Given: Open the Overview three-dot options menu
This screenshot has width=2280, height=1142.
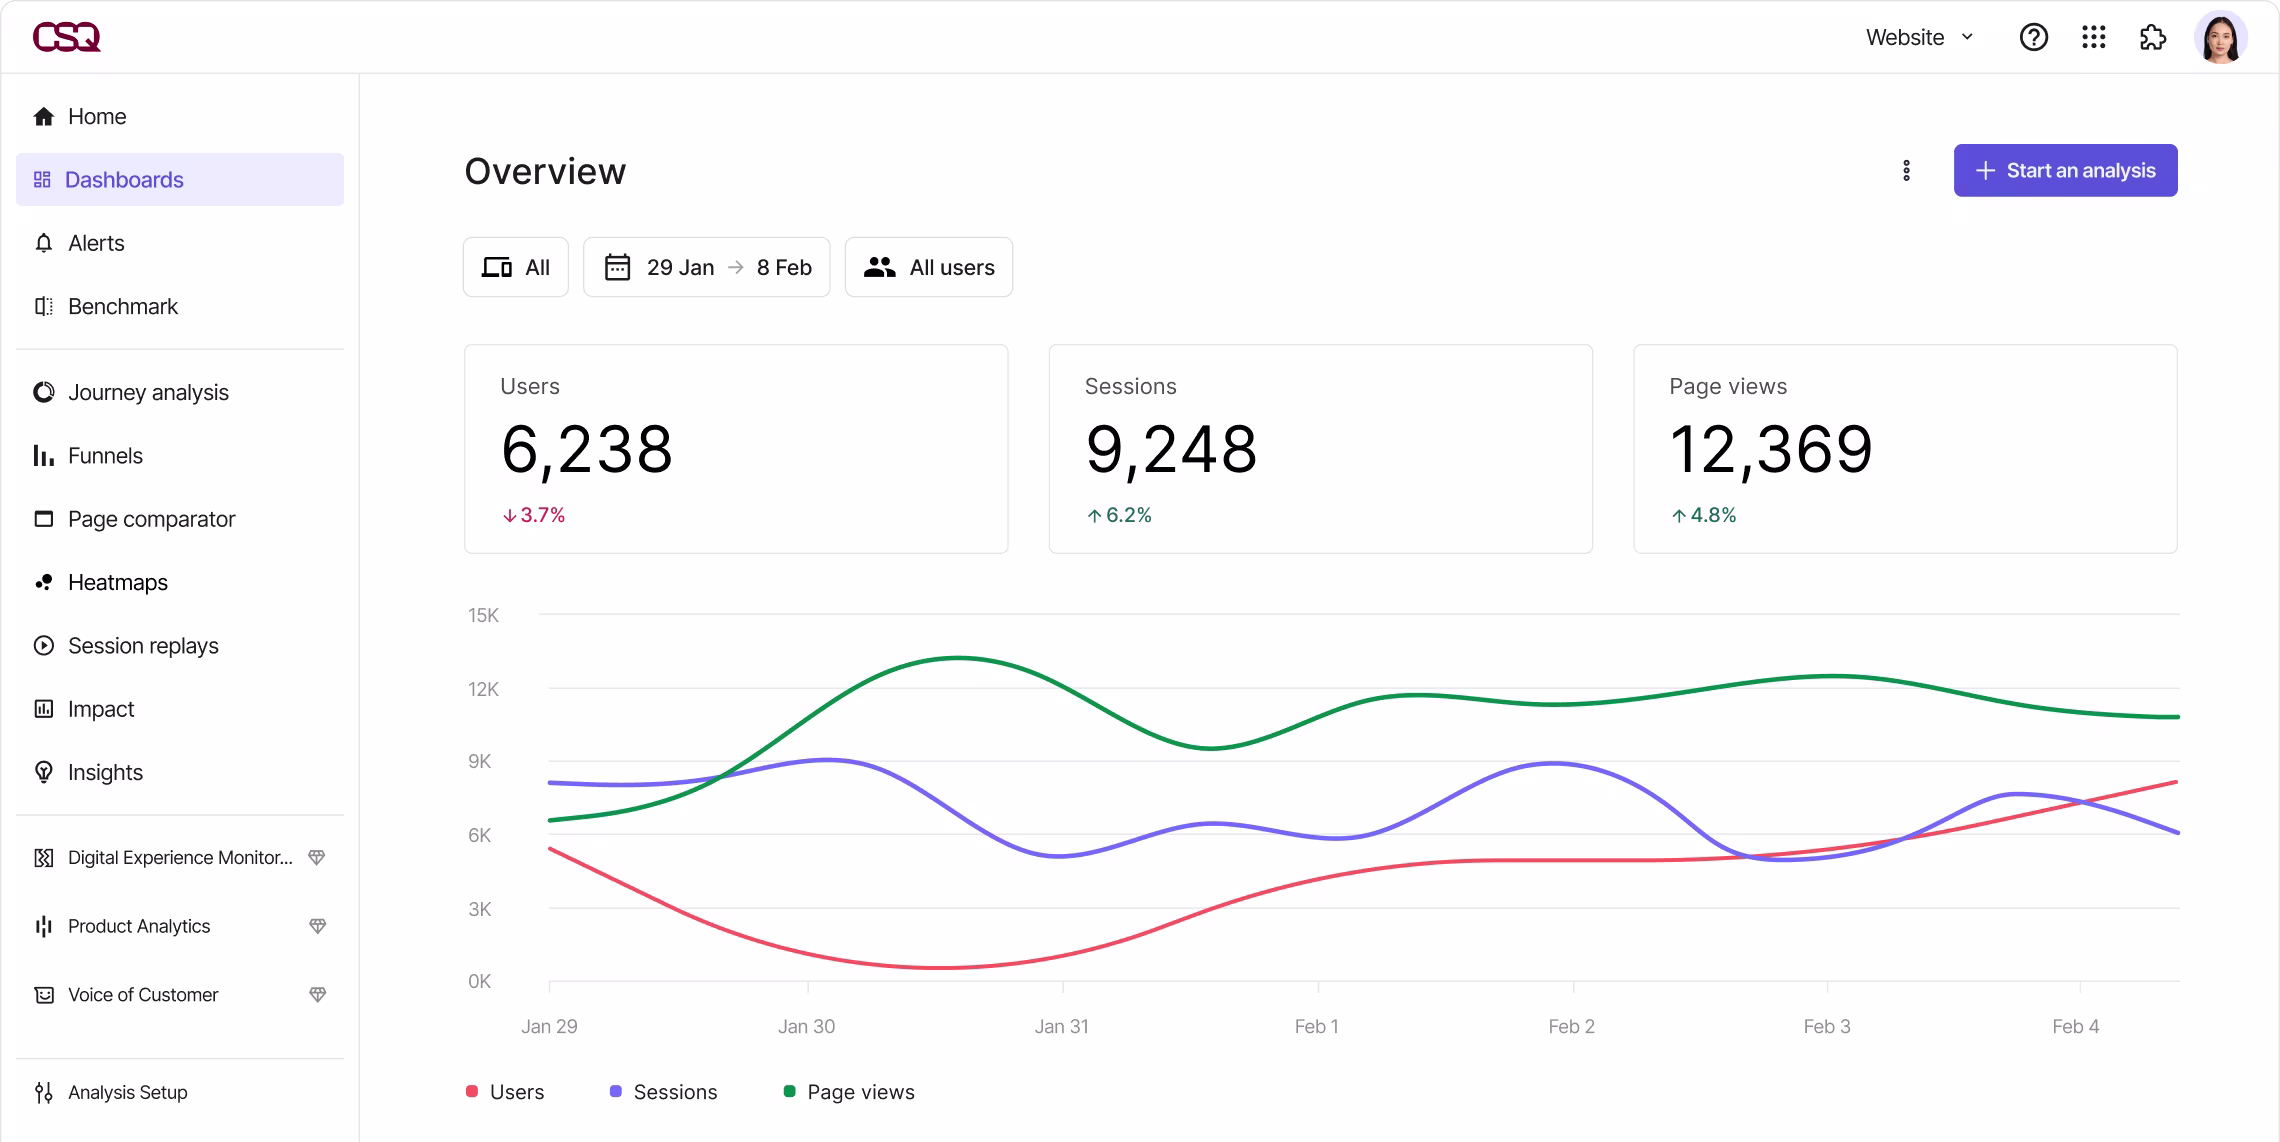Looking at the screenshot, I should coord(1906,171).
